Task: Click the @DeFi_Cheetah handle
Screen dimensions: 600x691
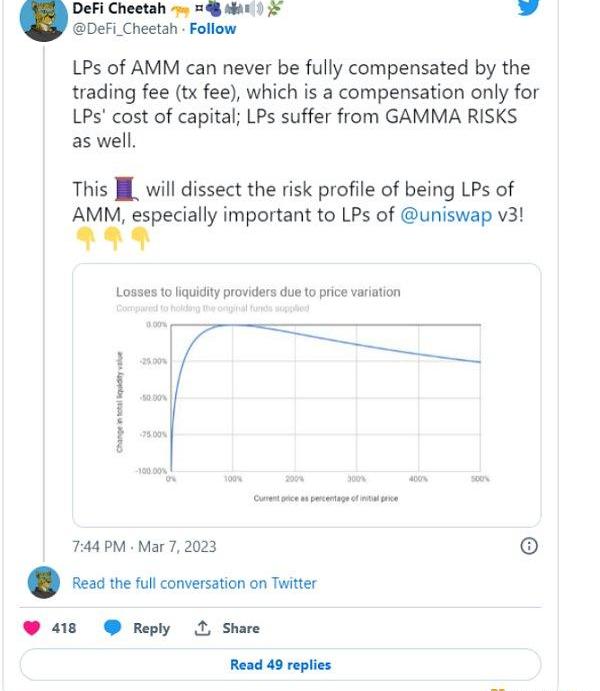Action: point(125,28)
